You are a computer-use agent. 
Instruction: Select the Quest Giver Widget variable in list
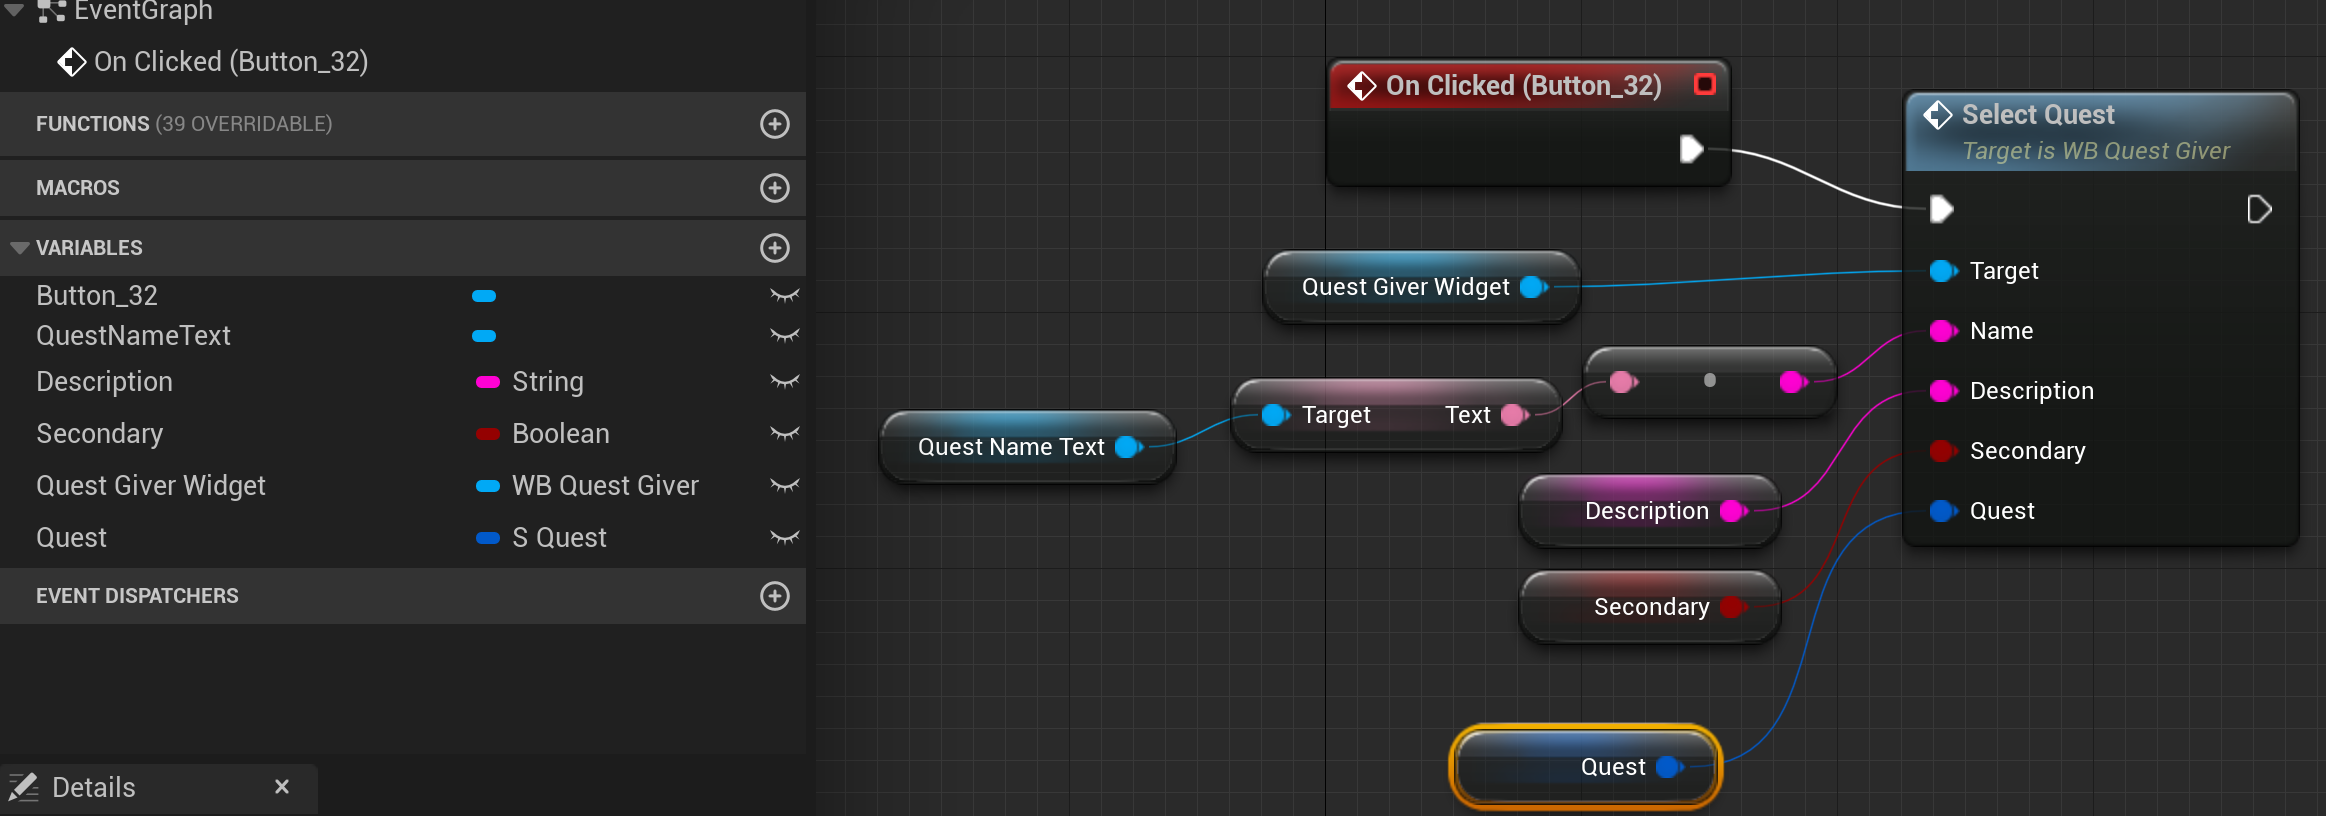point(151,486)
